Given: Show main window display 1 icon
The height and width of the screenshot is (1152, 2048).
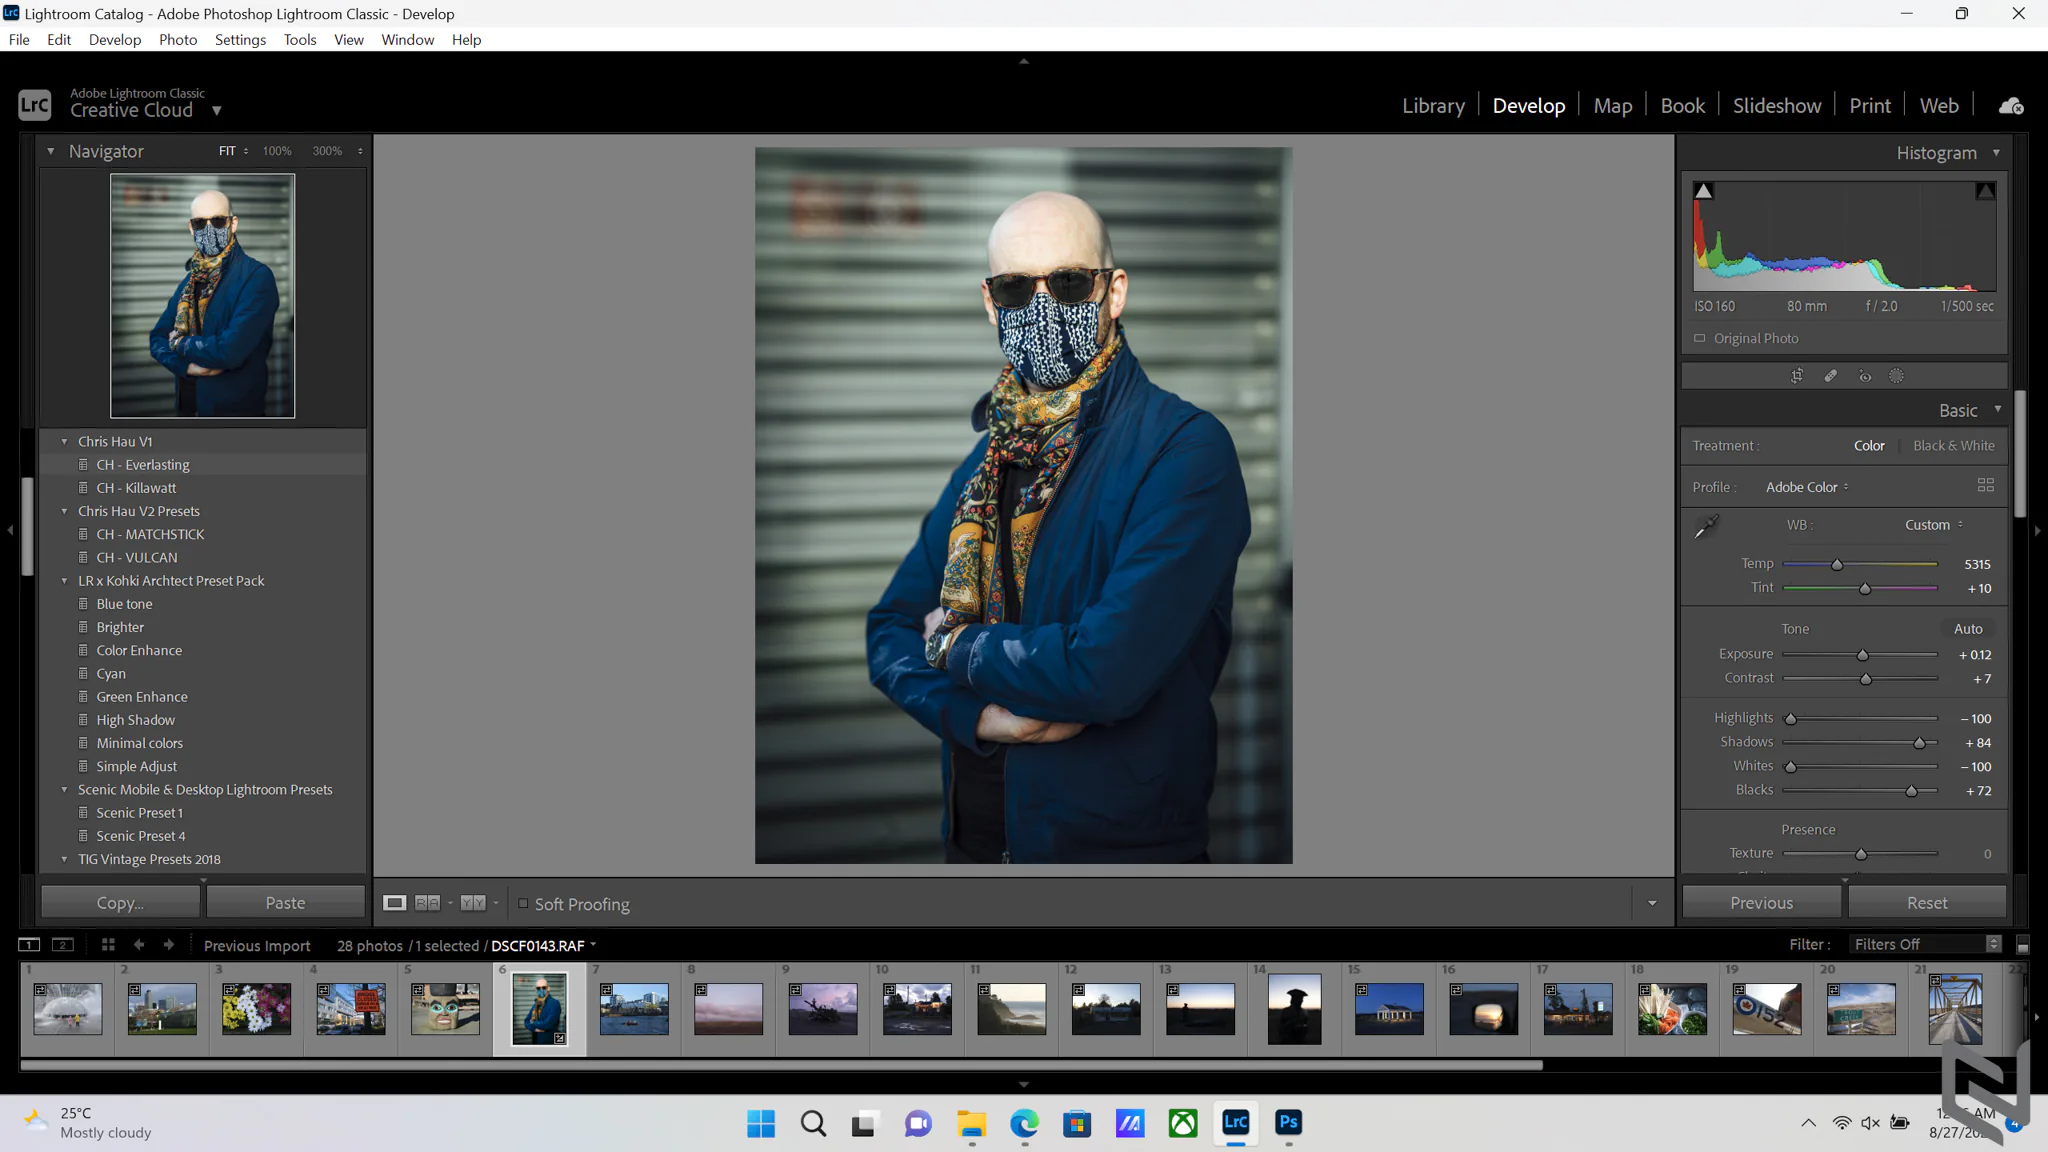Looking at the screenshot, I should click(x=29, y=945).
